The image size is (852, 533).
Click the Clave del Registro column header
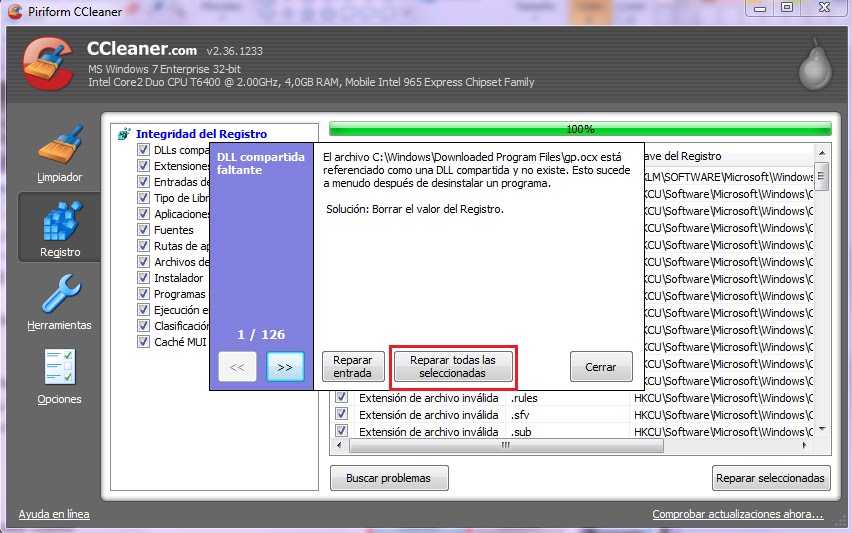click(x=682, y=156)
